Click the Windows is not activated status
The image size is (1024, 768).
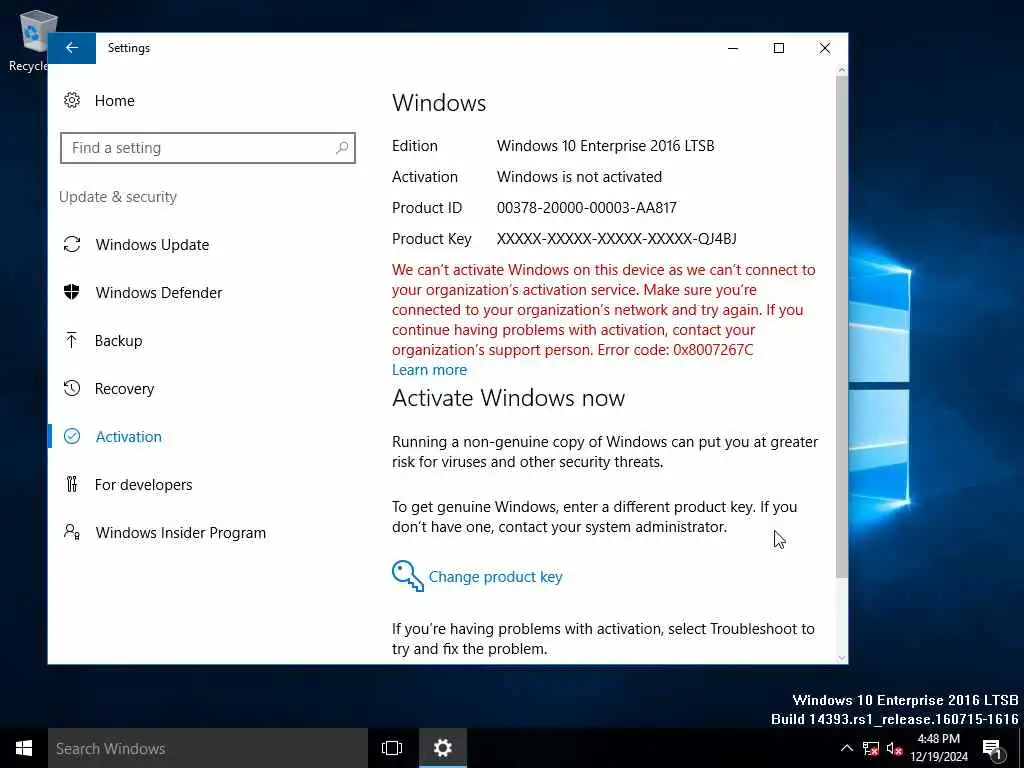(x=579, y=176)
